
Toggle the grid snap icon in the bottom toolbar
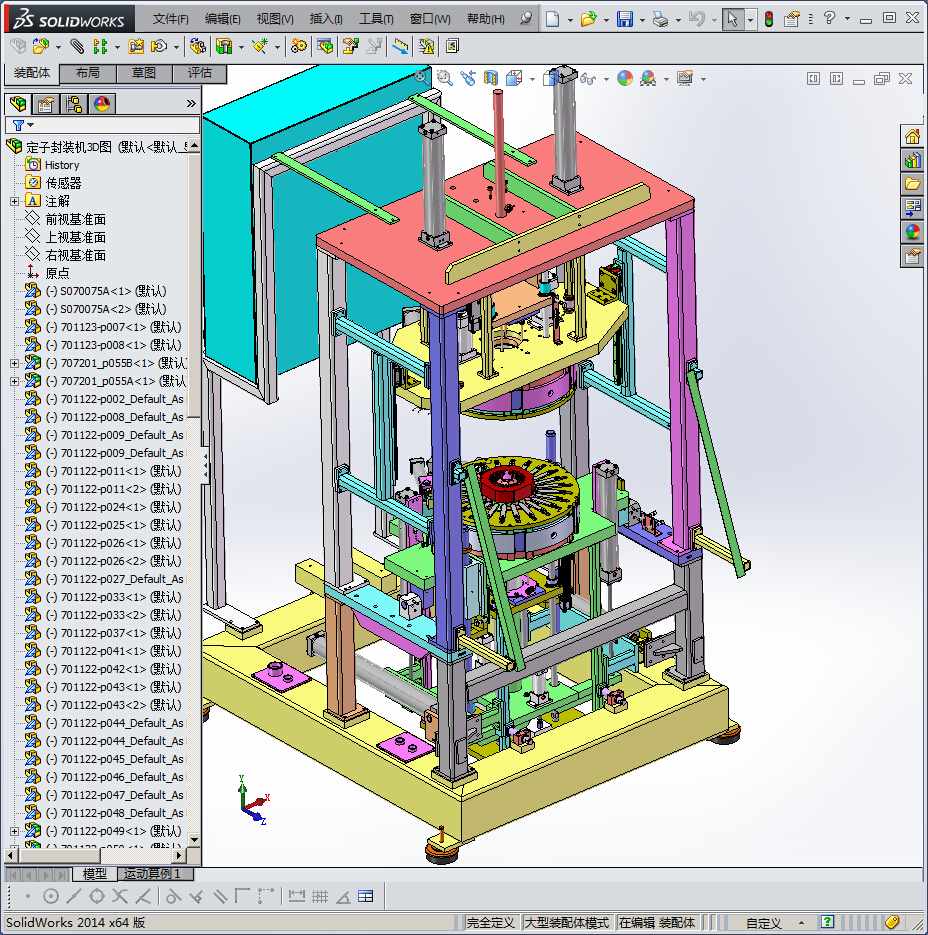(320, 896)
